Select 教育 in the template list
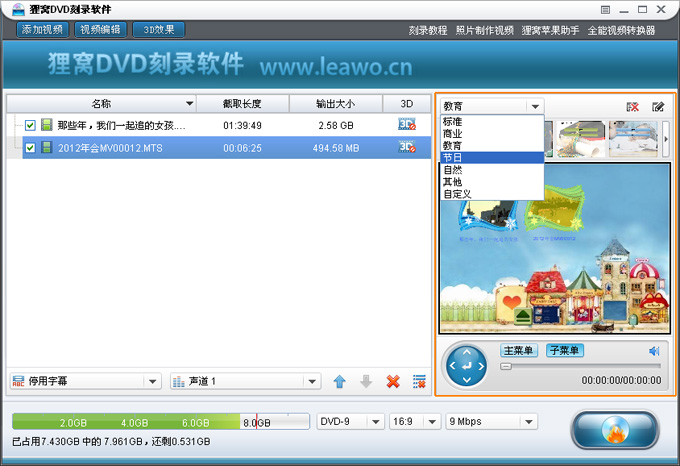The width and height of the screenshot is (680, 466). click(492, 146)
